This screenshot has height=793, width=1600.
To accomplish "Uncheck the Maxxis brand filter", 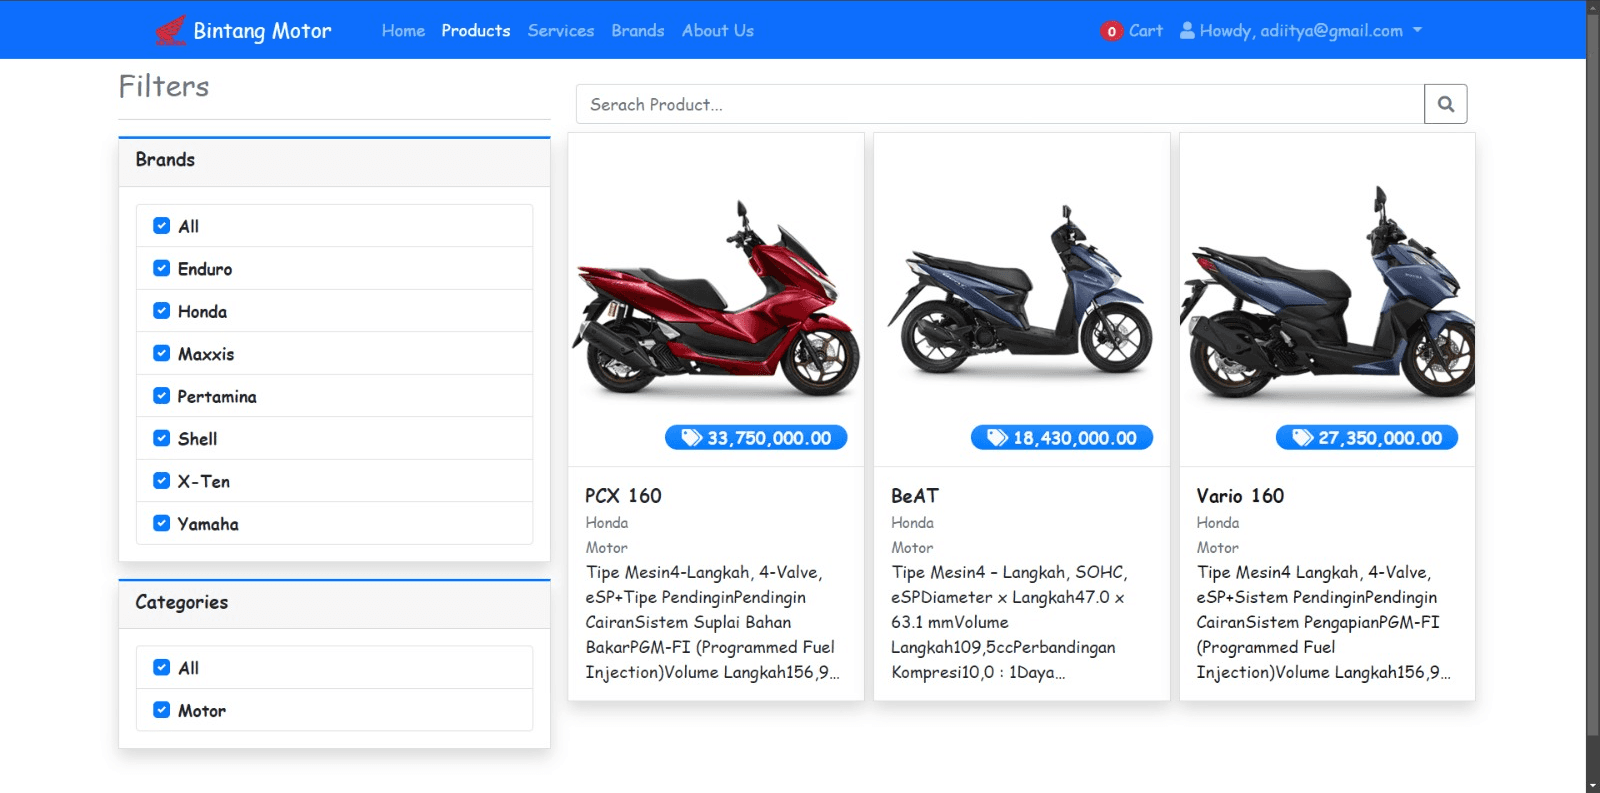I will pyautogui.click(x=161, y=353).
